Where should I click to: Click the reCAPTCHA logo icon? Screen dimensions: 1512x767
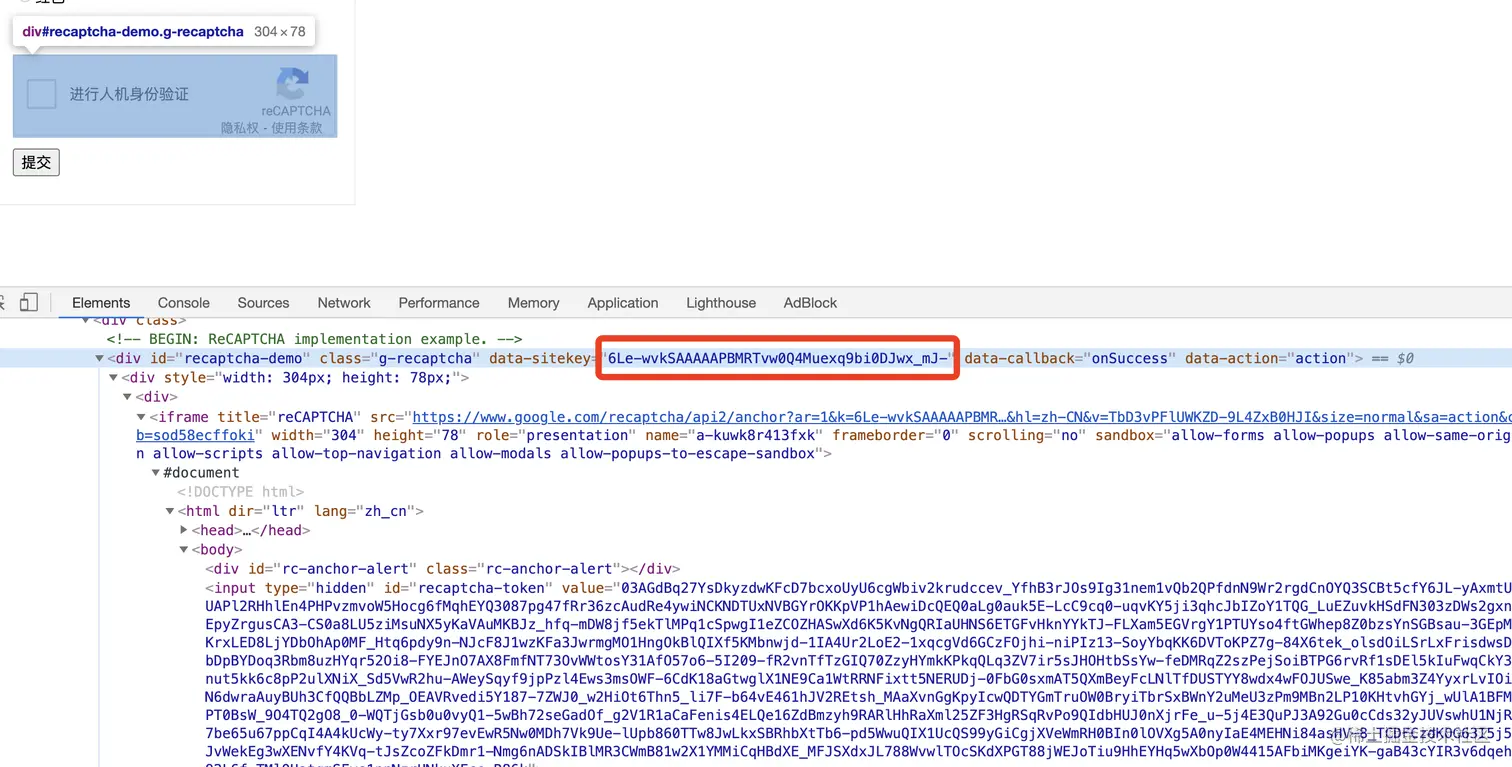(x=293, y=84)
